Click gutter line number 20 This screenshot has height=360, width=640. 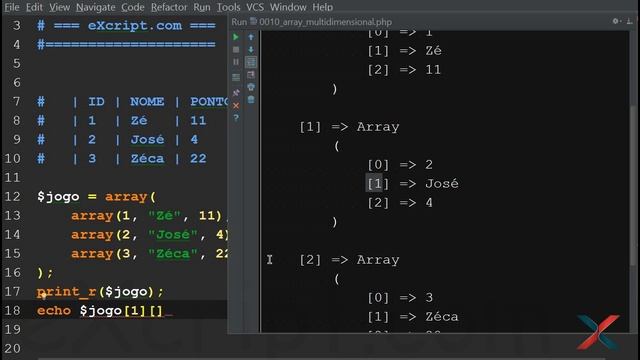coord(12,349)
